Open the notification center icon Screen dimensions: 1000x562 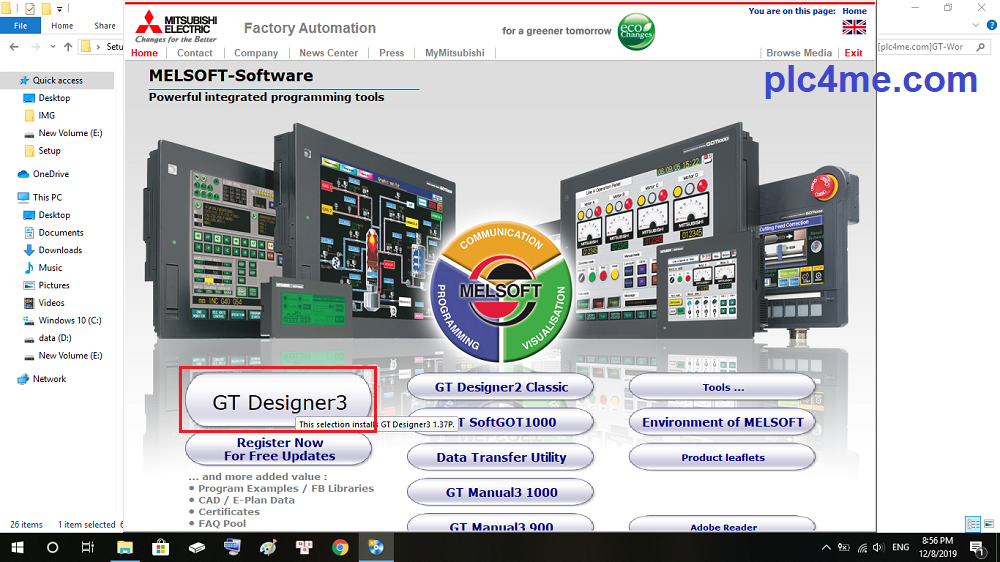pyautogui.click(x=976, y=547)
